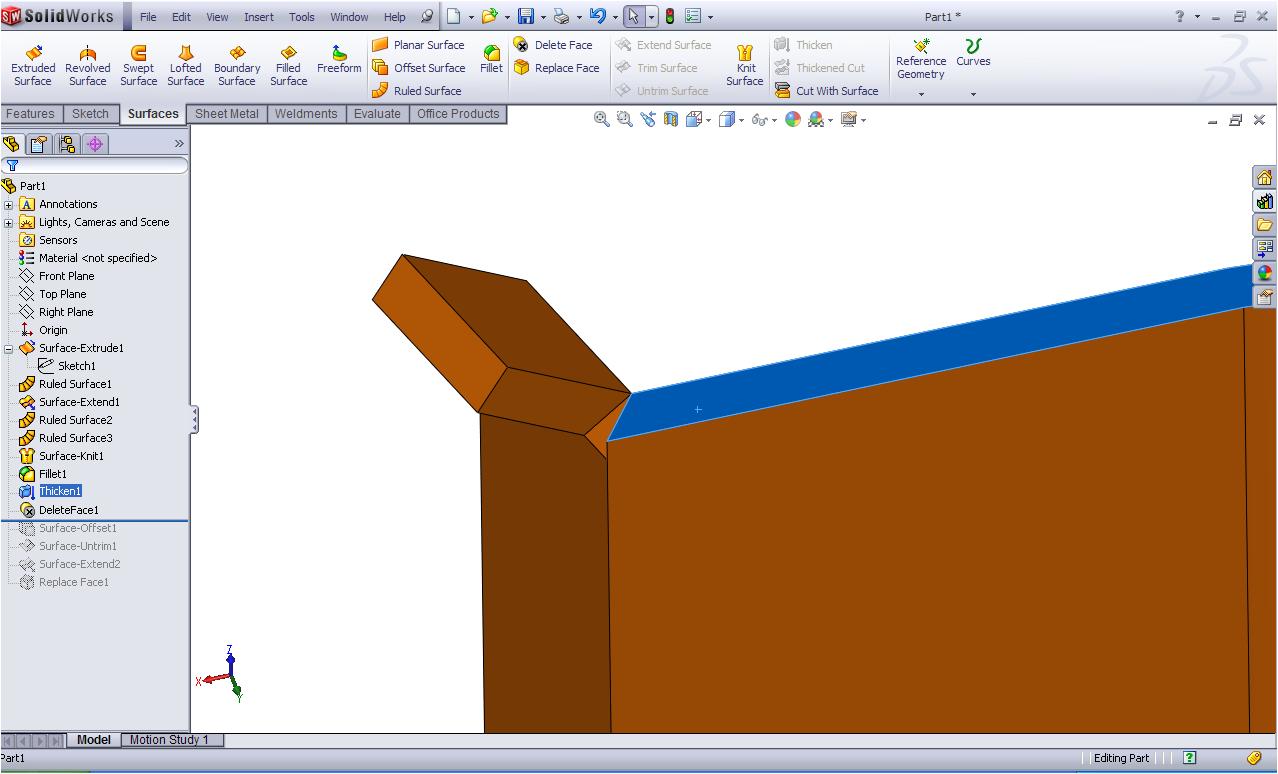Click the Open folder icon

(x=489, y=16)
